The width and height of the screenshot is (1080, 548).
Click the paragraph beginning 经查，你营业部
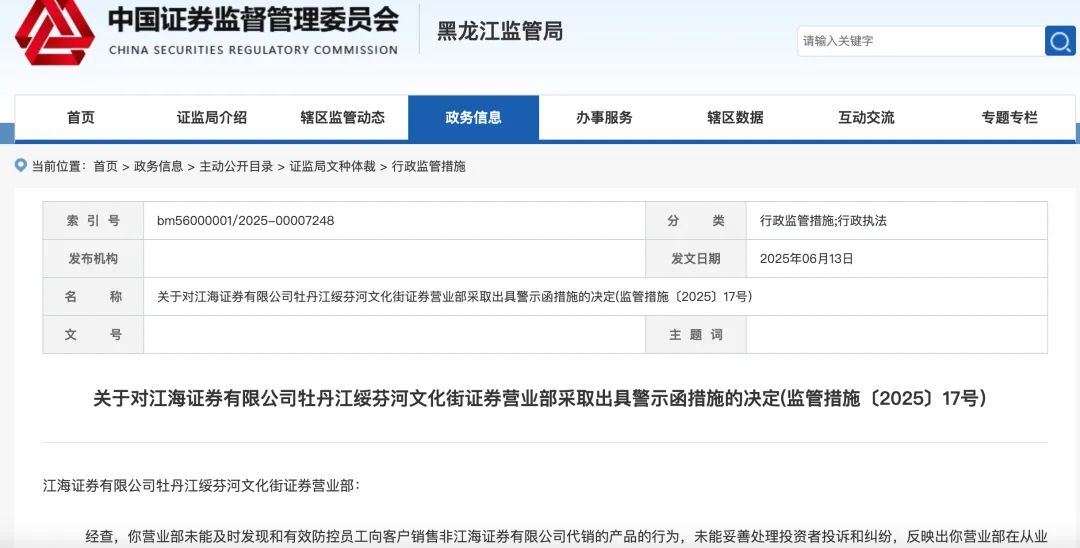(566, 537)
